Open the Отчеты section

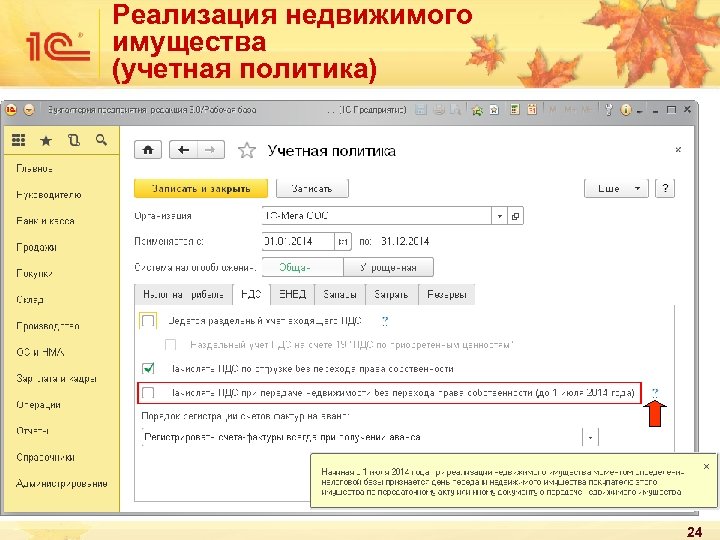click(x=33, y=431)
